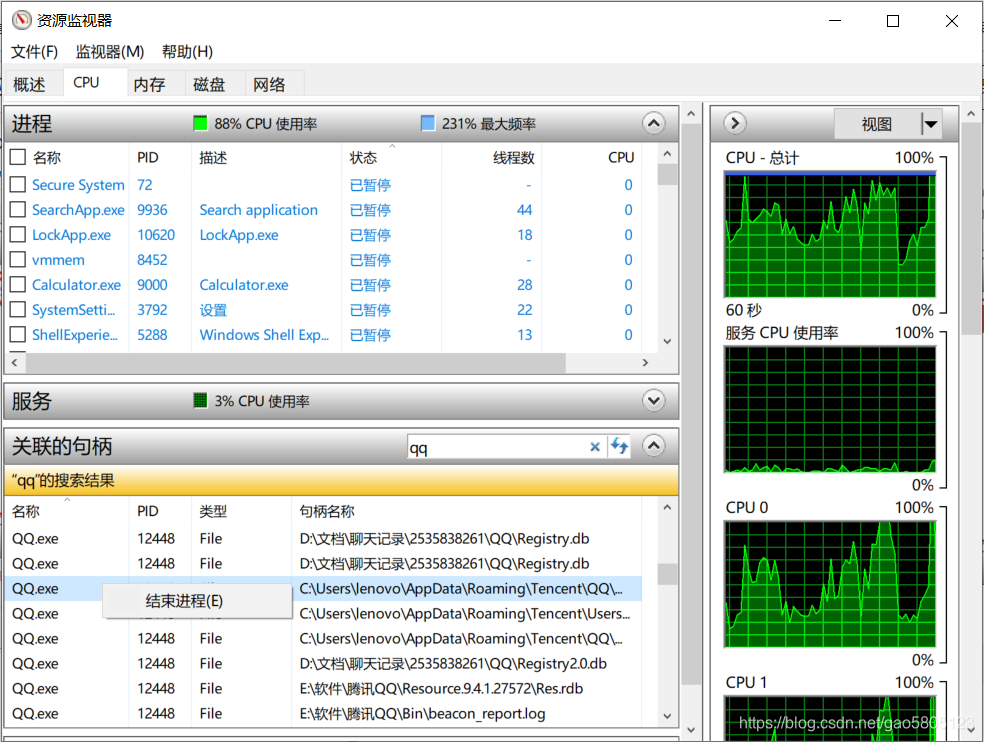Click process list horizontal scroll right arrow
The width and height of the screenshot is (984, 742).
[x=645, y=362]
